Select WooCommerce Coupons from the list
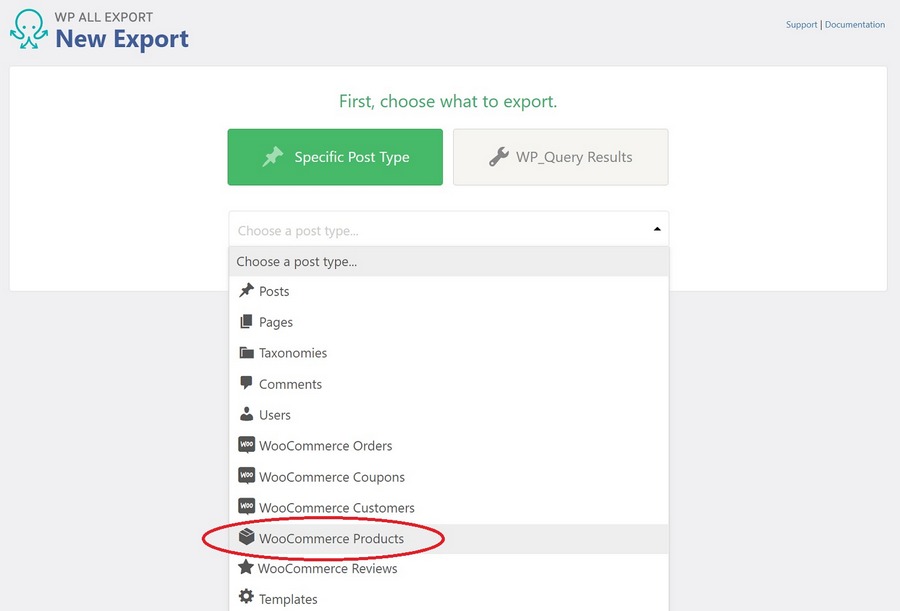900x611 pixels. [332, 477]
